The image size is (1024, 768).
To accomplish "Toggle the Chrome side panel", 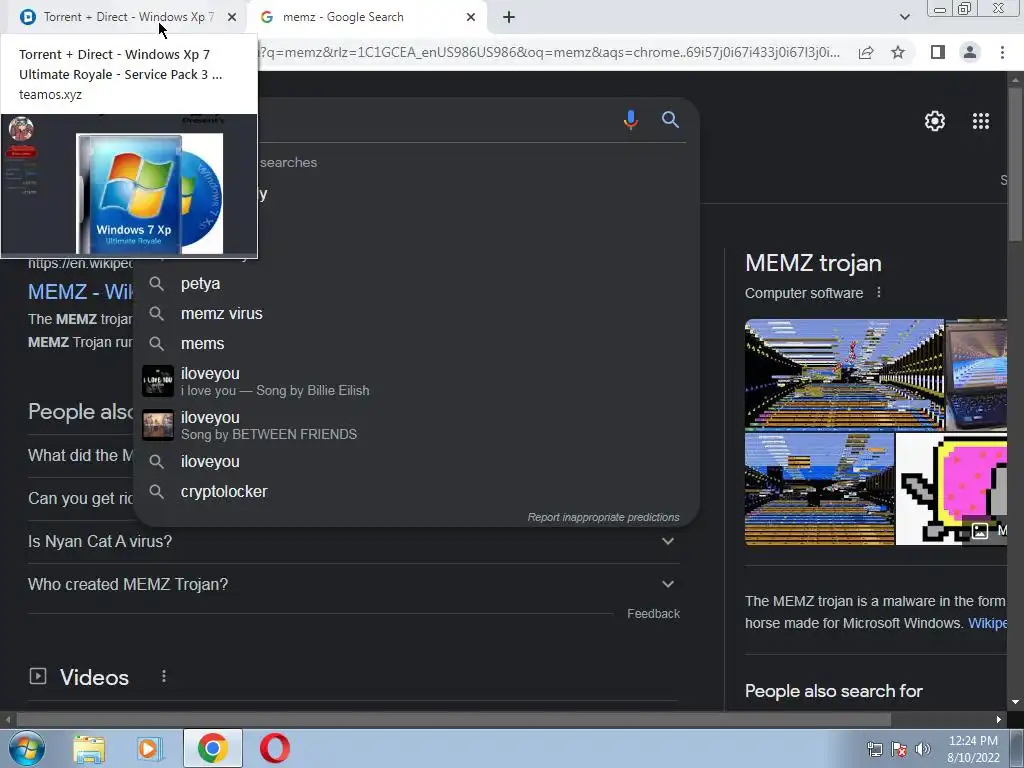I will 938,52.
